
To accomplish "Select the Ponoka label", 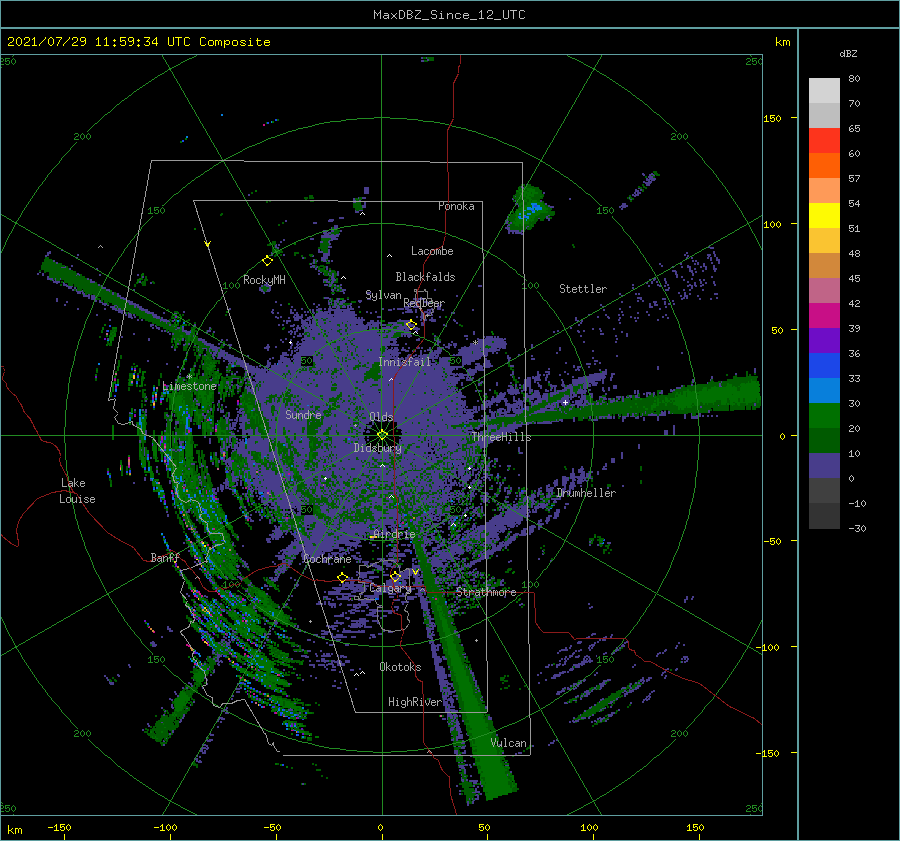I will click(x=456, y=206).
